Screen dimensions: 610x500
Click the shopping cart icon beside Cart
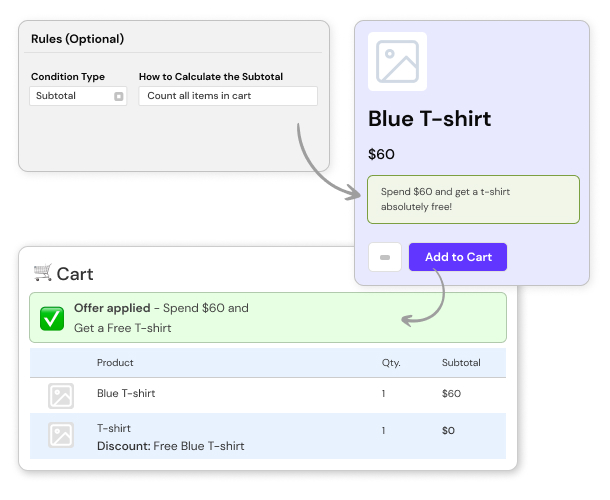(x=43, y=272)
